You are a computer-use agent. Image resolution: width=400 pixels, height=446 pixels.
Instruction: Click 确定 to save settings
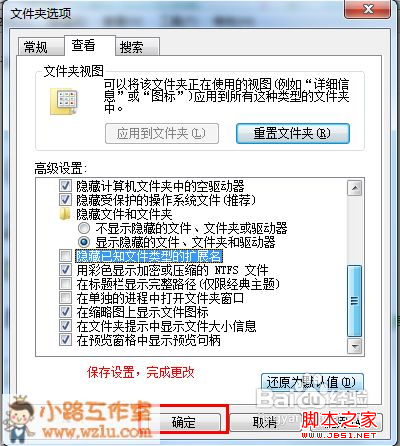click(x=184, y=422)
